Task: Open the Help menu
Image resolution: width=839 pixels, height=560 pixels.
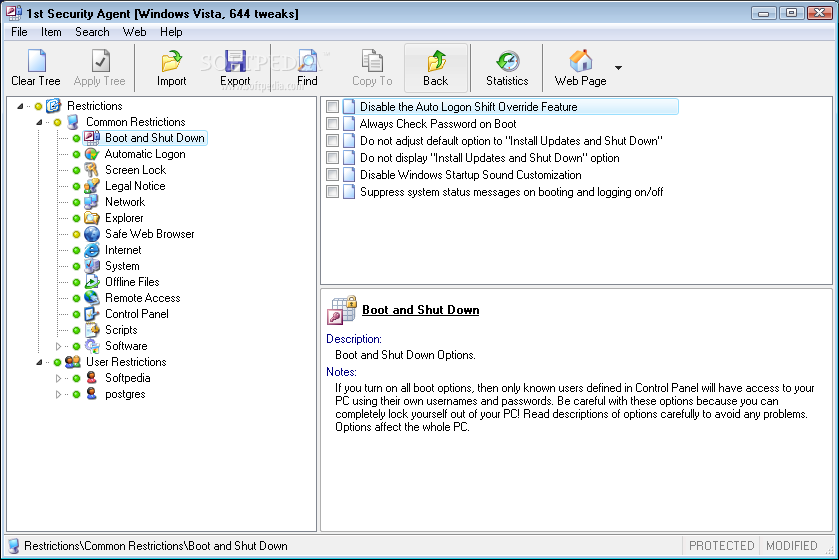Action: pos(171,32)
